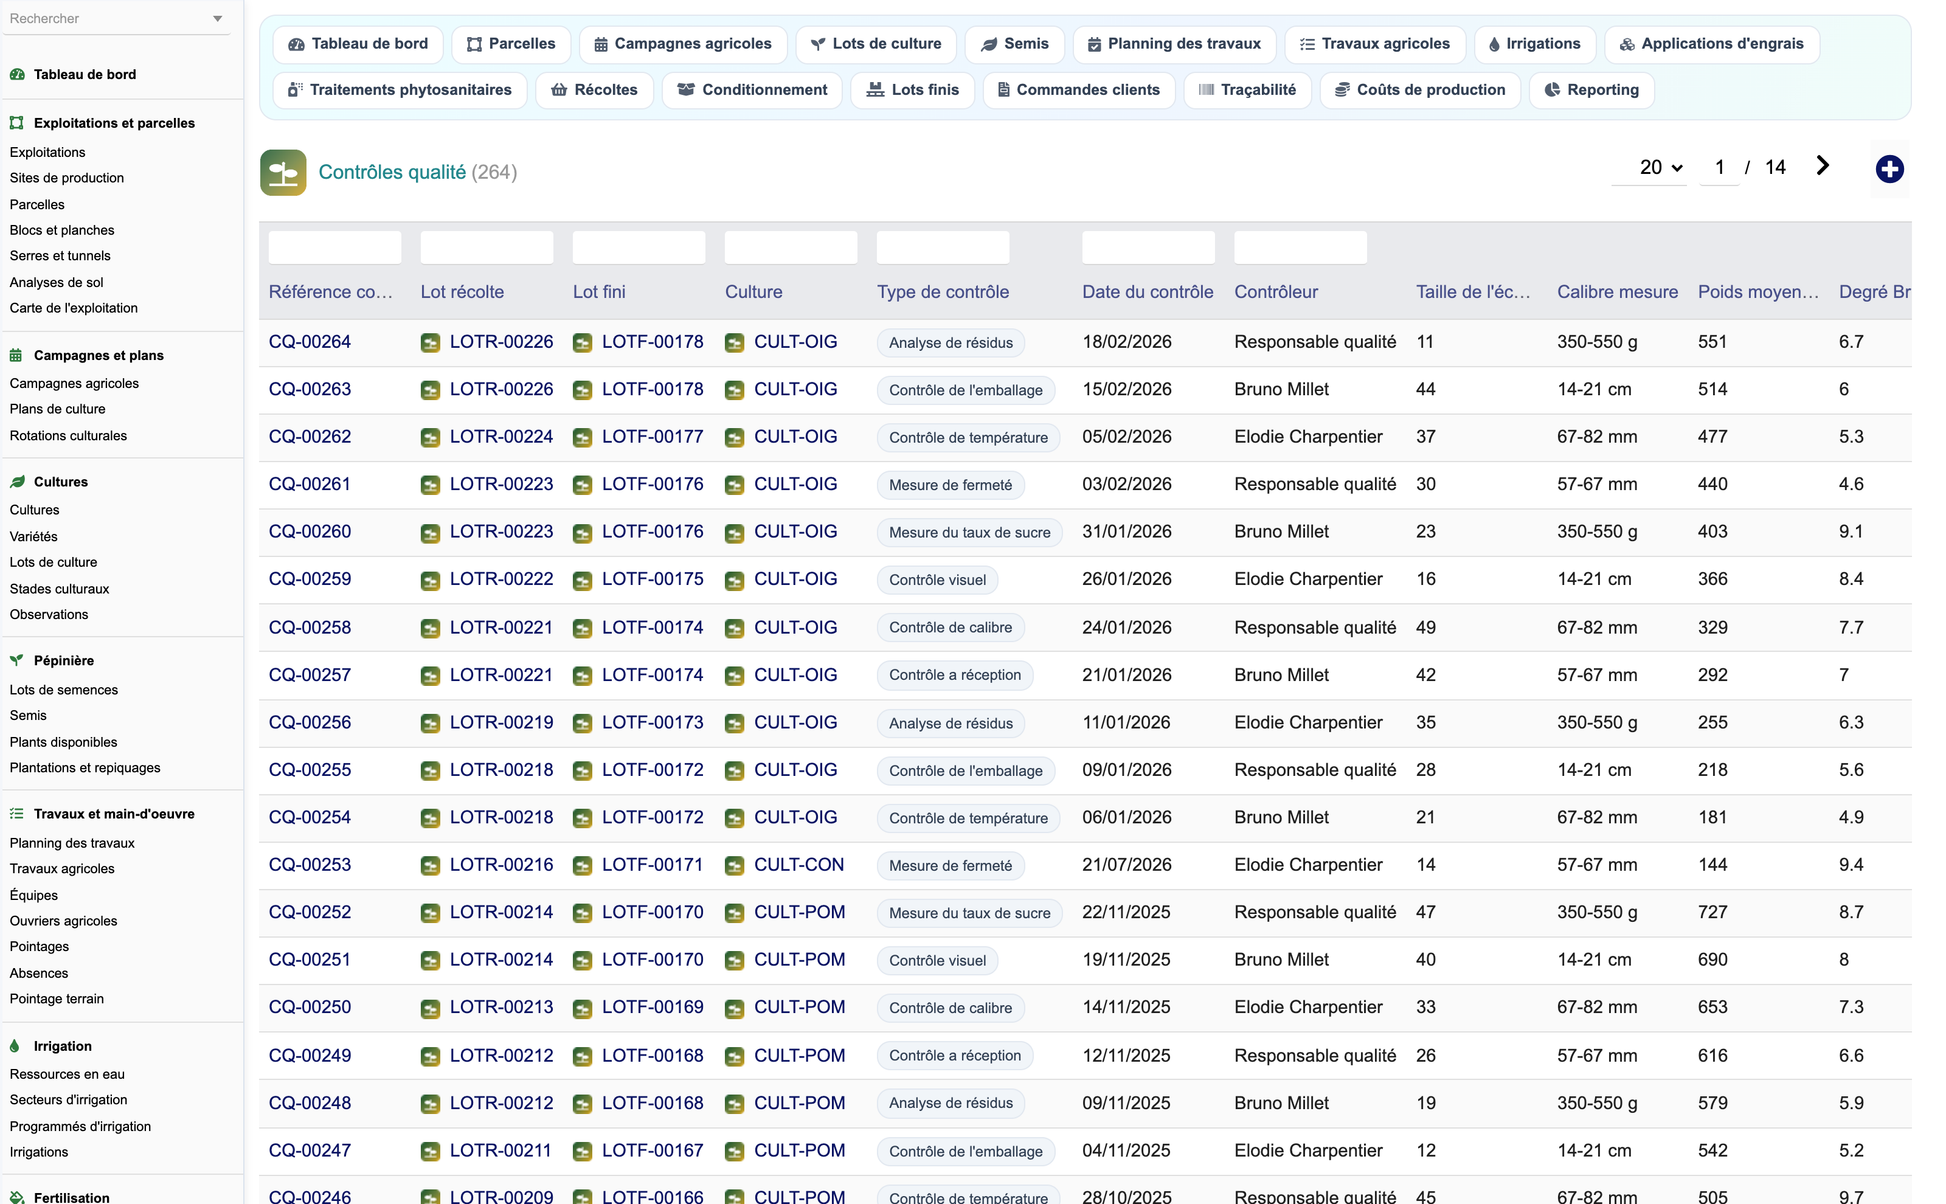
Task: Switch to the Conditionnement tab
Action: (x=752, y=90)
